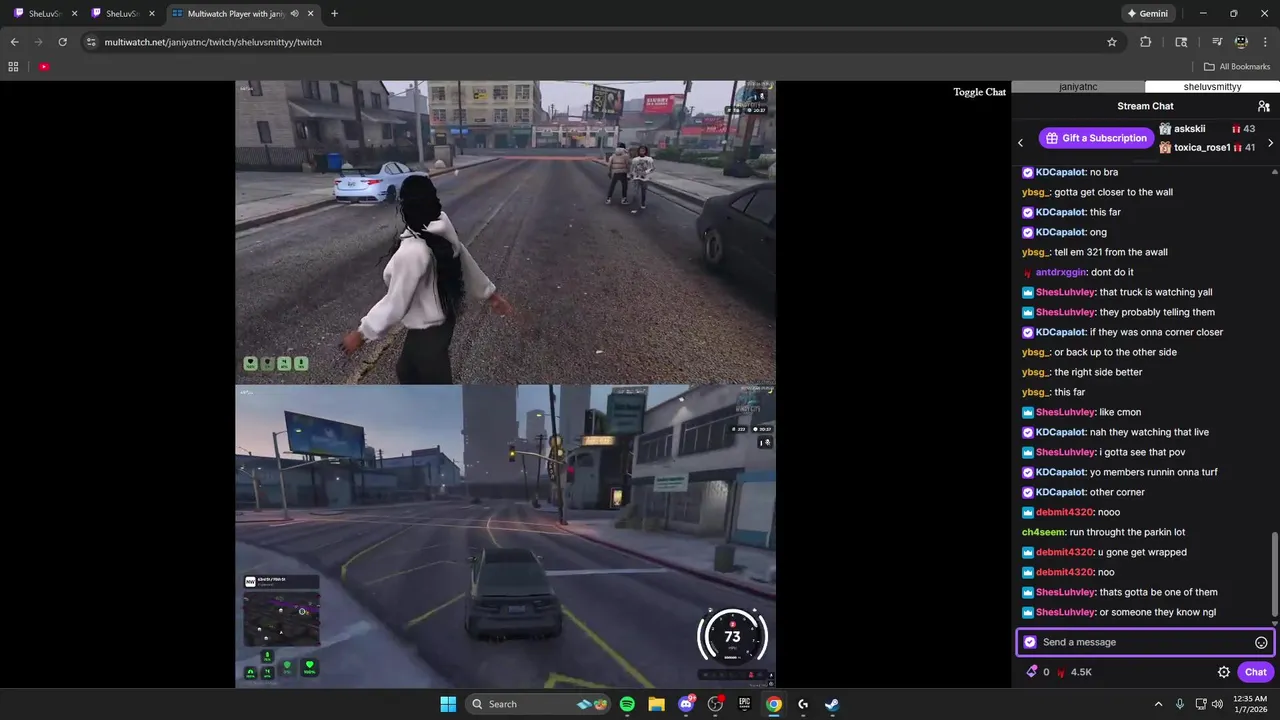Bookmark this page with the star icon

[1112, 42]
